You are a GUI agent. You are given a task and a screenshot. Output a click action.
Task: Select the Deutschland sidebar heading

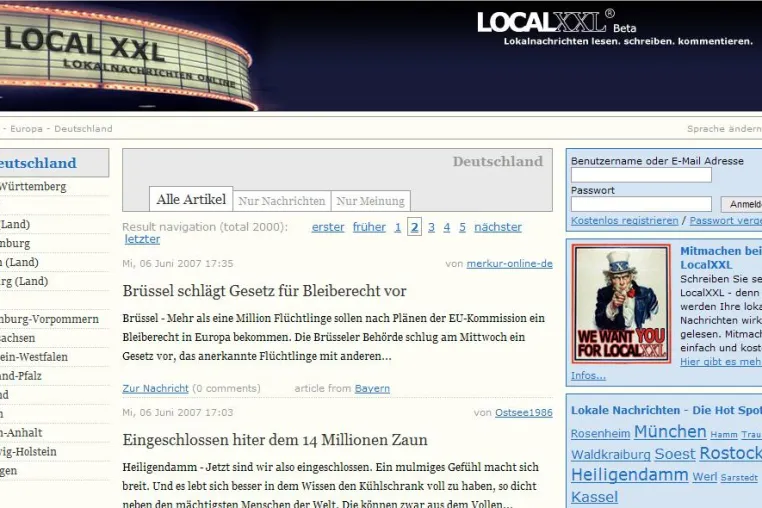pyautogui.click(x=38, y=163)
